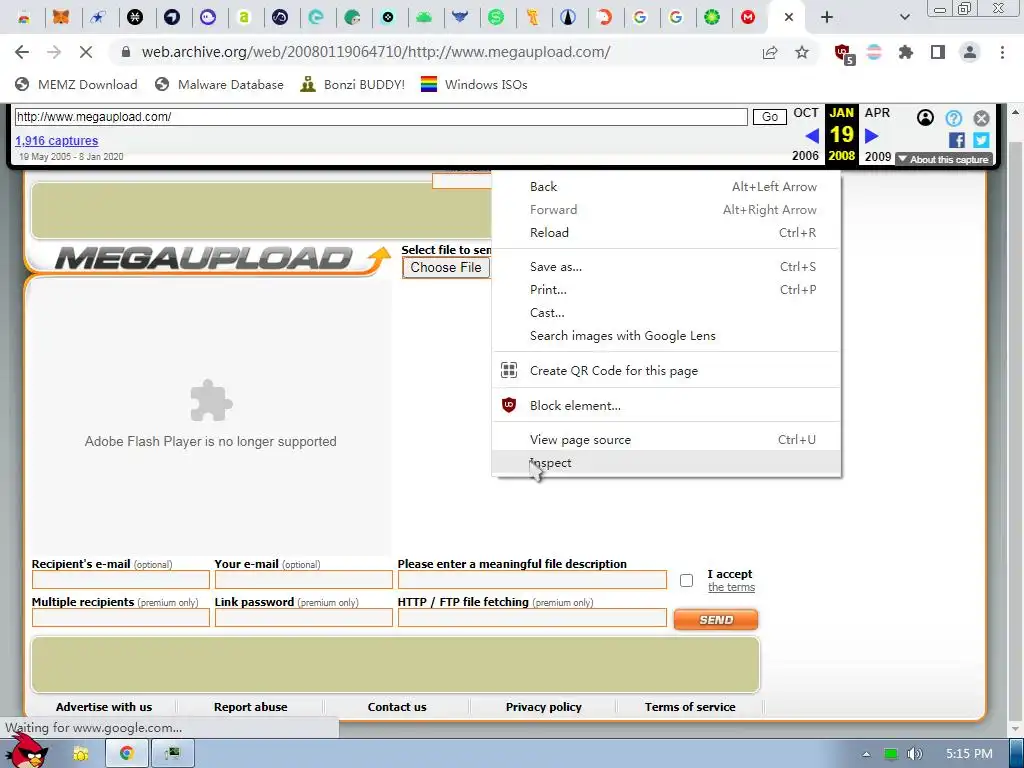Image resolution: width=1024 pixels, height=768 pixels.
Task: Click the file description field
Action: tap(532, 580)
